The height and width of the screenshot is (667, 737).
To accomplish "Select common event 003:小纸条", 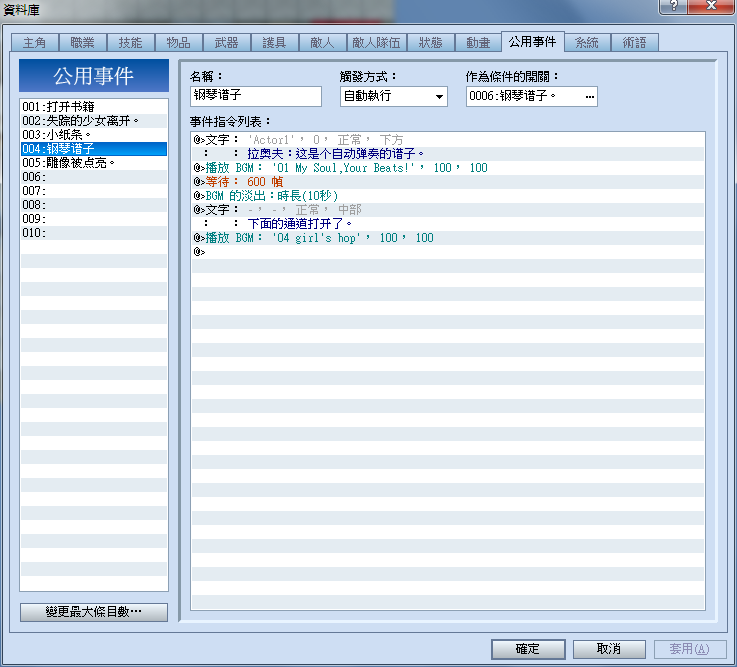I will coord(94,135).
